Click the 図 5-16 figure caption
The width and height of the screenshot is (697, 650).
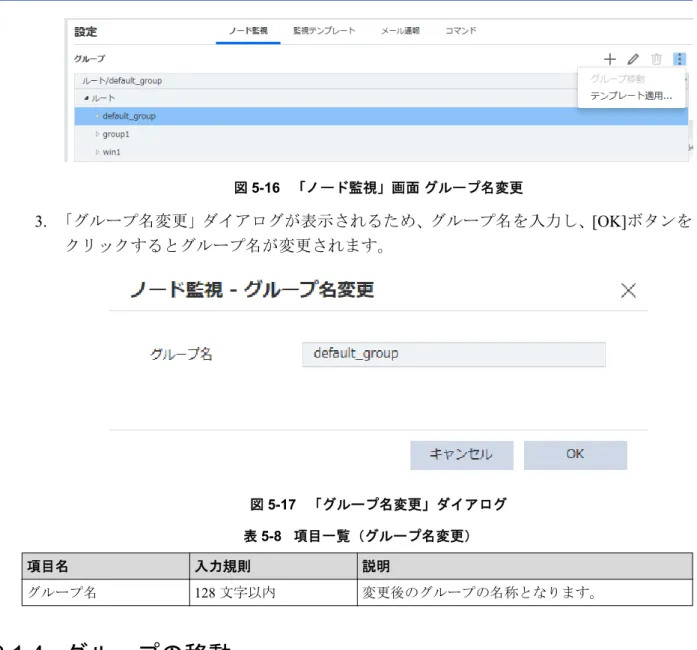coord(378,188)
